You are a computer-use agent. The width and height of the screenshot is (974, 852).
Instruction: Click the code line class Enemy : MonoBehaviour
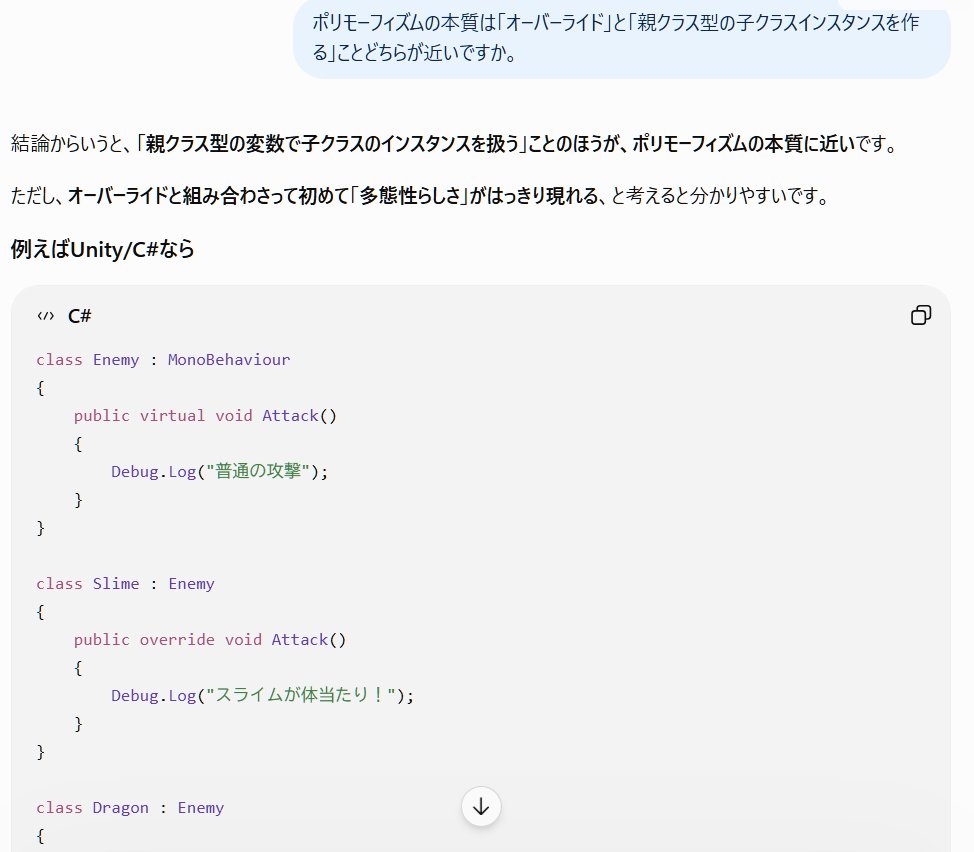(163, 360)
